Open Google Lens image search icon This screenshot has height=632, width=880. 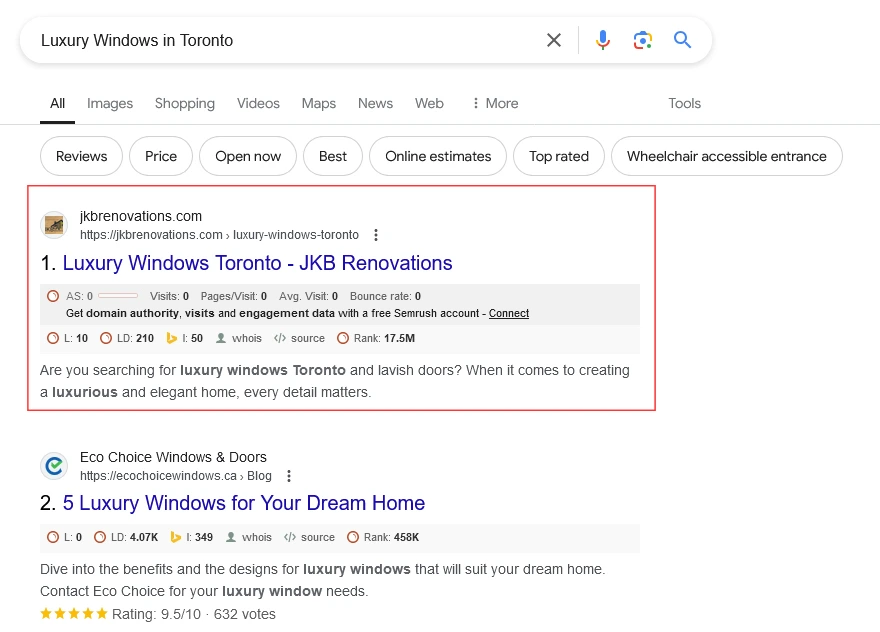click(x=643, y=40)
